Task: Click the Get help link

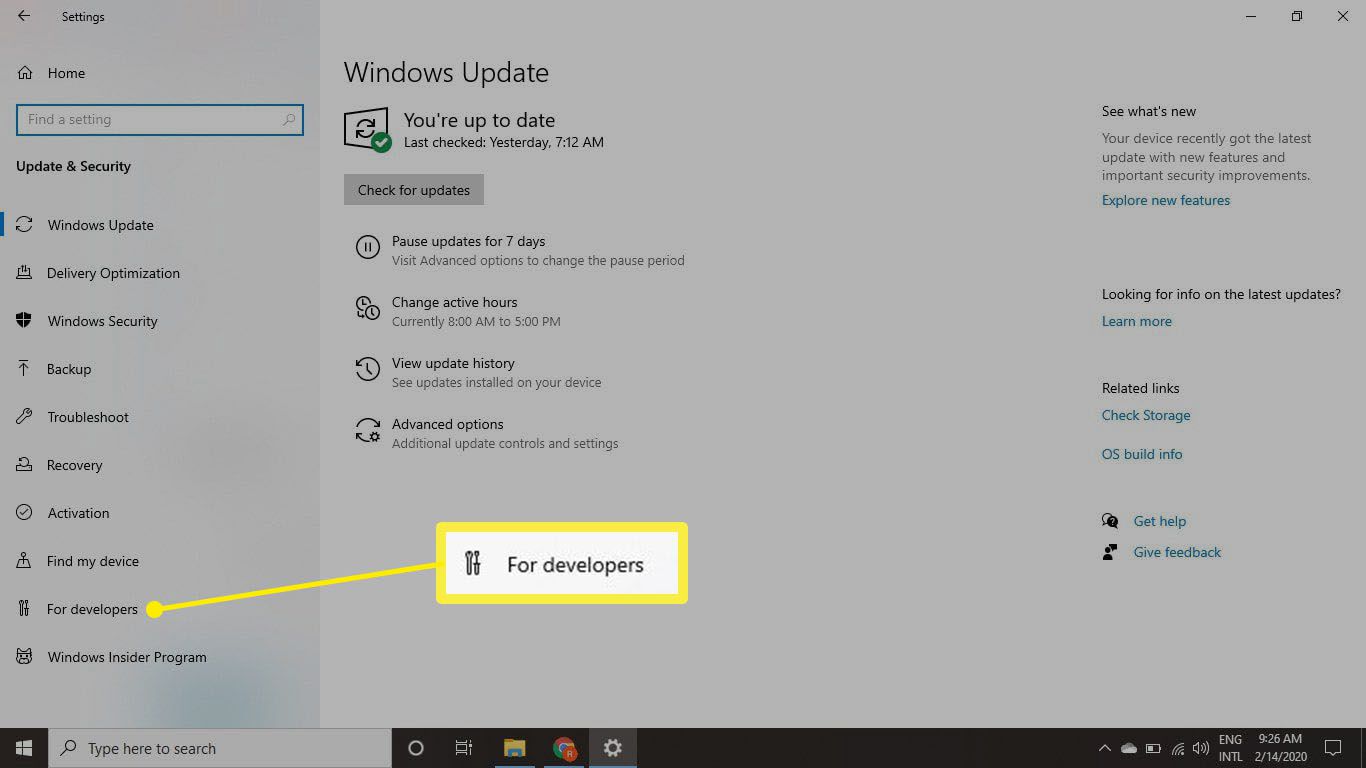Action: pos(1160,521)
